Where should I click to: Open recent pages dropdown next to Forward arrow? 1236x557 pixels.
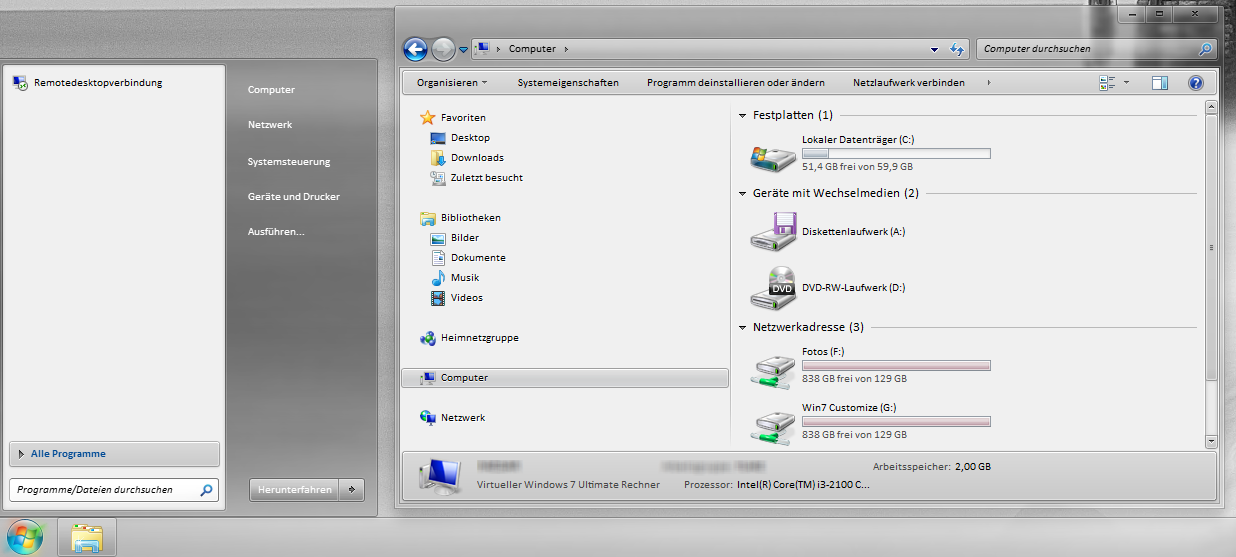463,50
